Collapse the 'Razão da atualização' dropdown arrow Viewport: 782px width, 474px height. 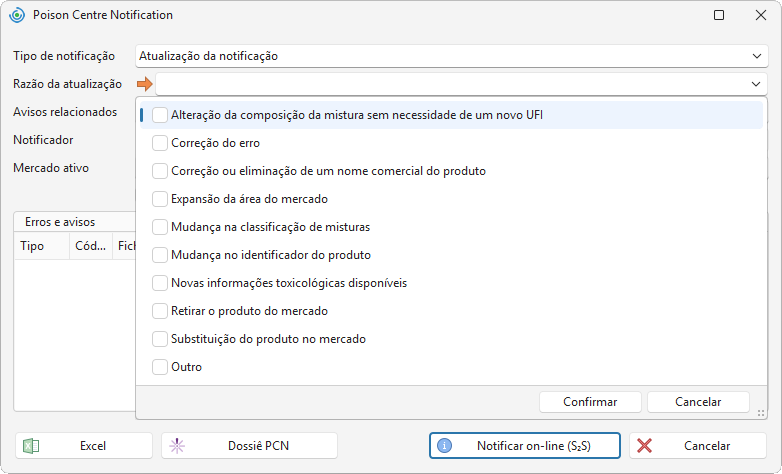(x=756, y=84)
